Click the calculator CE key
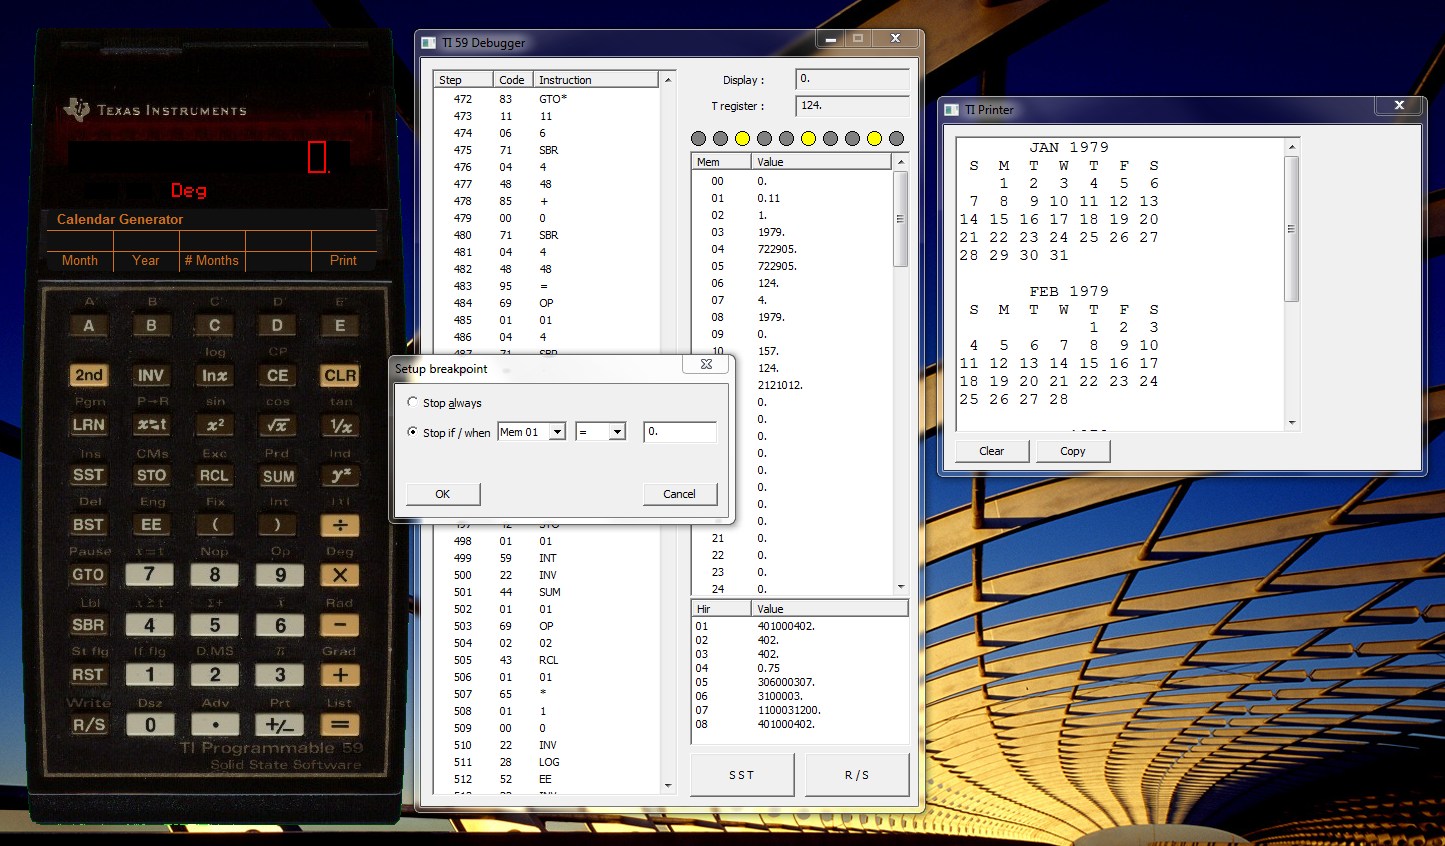 point(277,375)
